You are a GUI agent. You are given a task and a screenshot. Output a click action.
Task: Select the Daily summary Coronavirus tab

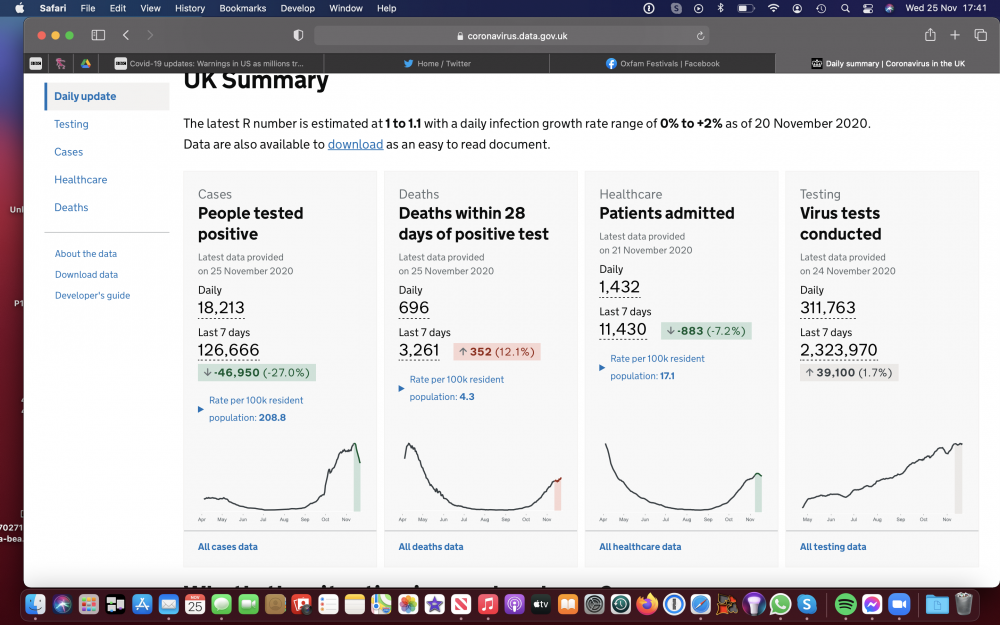(x=888, y=63)
